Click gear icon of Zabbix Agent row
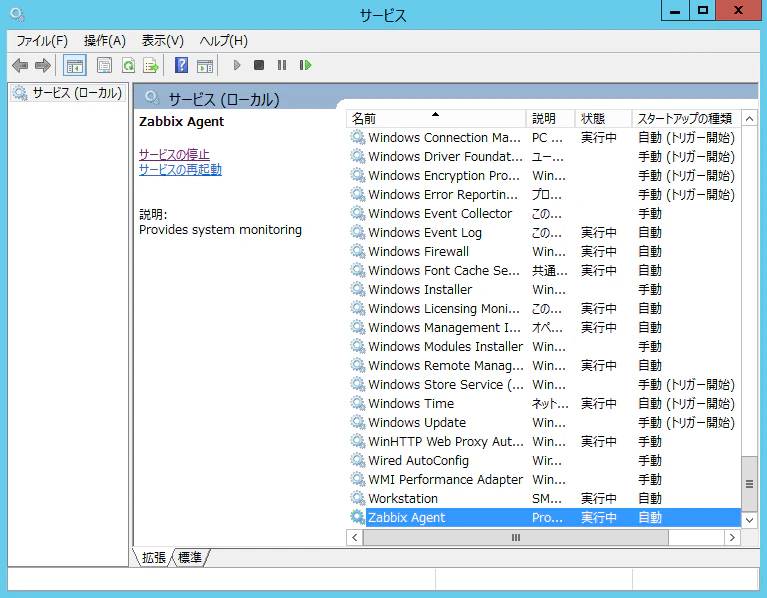This screenshot has height=598, width=767. point(358,517)
